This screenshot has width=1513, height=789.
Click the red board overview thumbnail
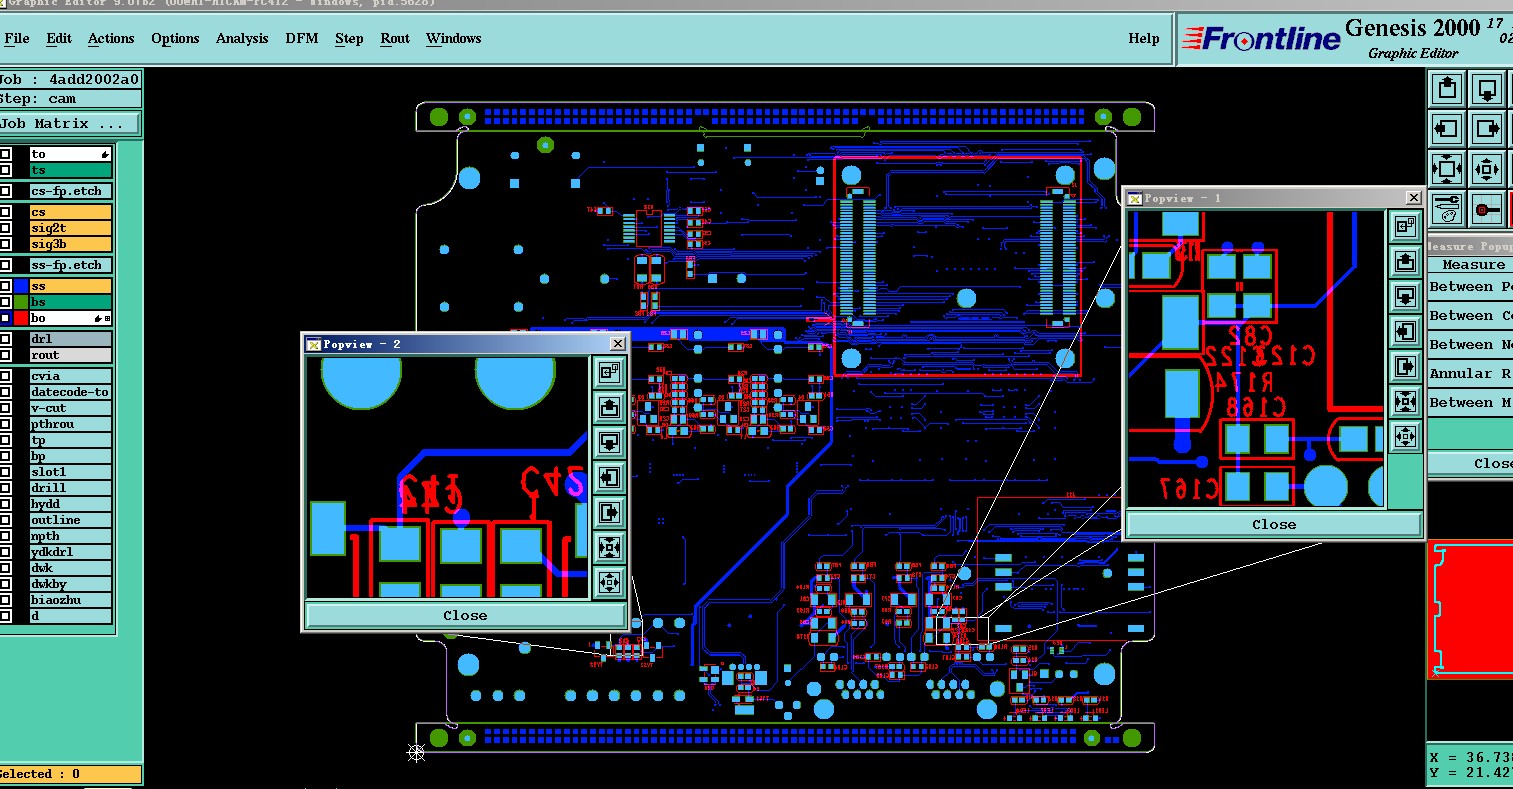pos(1470,609)
